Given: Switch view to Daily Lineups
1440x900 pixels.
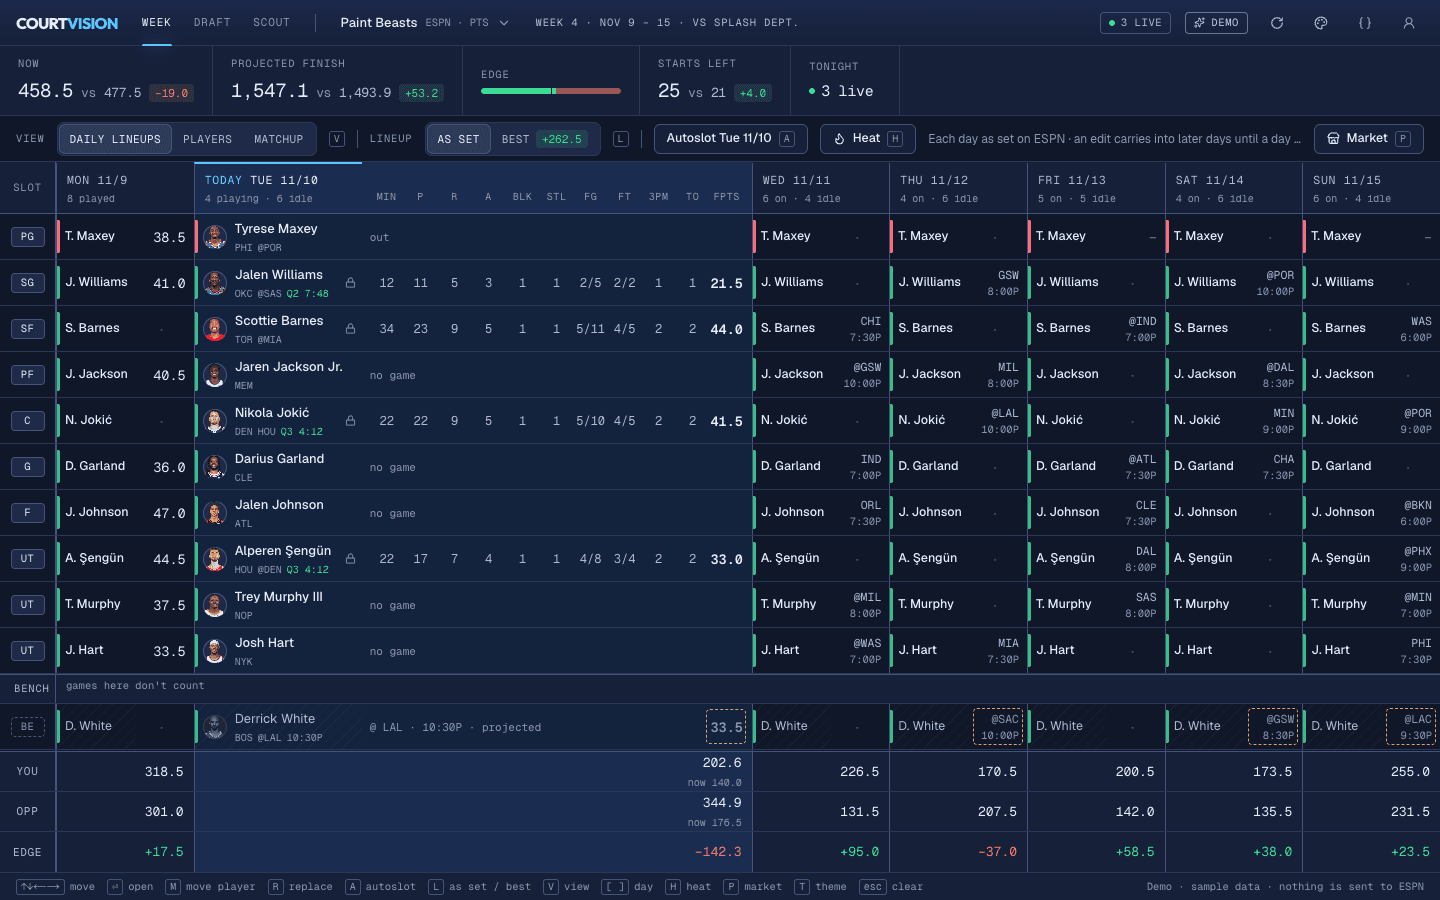Looking at the screenshot, I should coord(115,139).
